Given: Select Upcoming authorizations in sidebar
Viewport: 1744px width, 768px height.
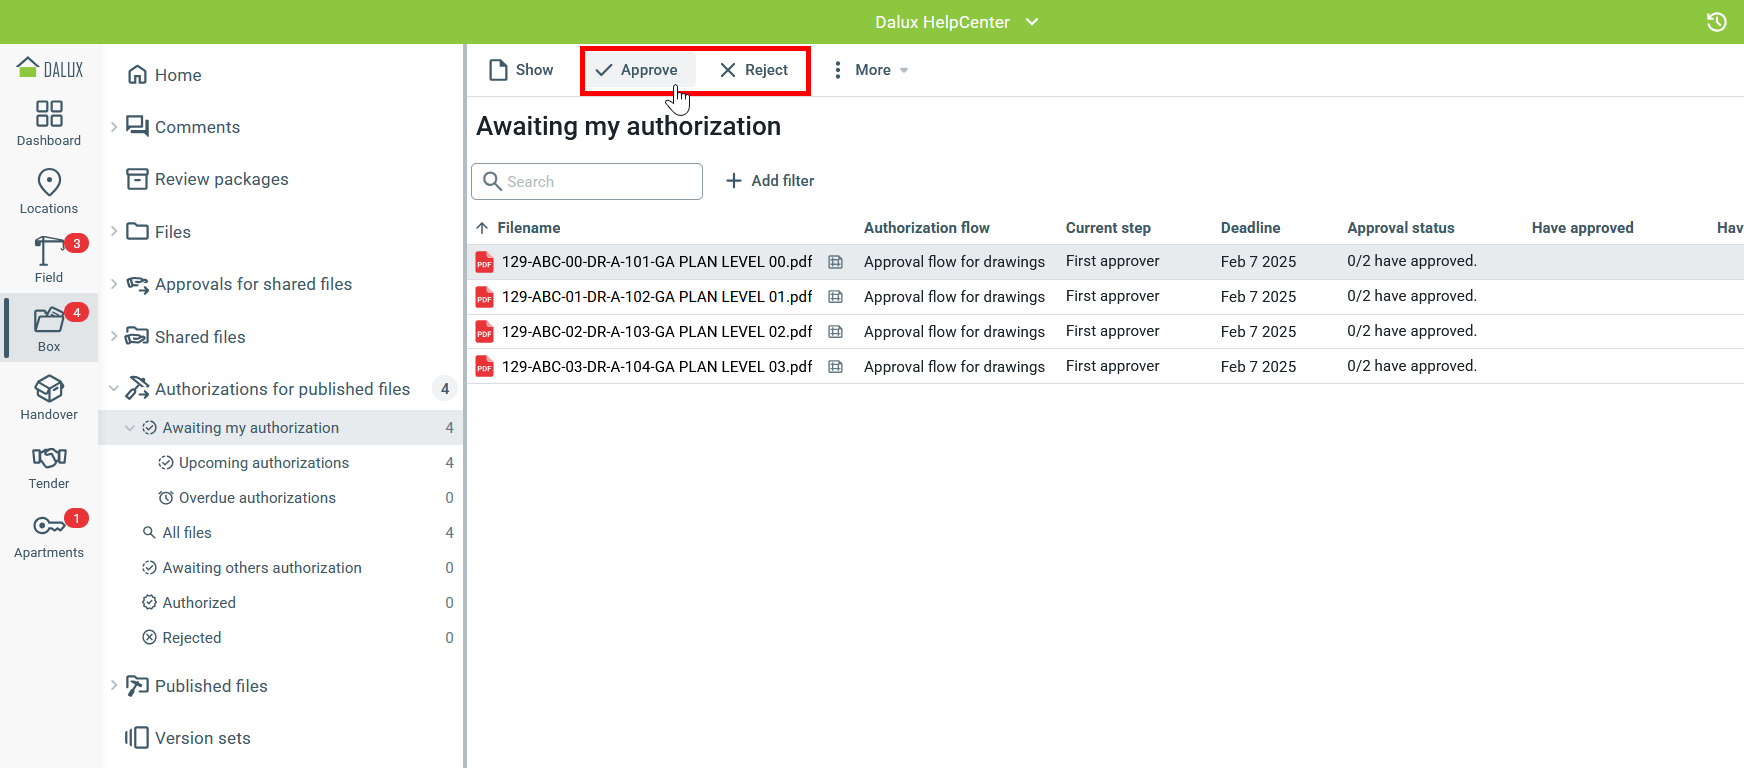Looking at the screenshot, I should (263, 463).
